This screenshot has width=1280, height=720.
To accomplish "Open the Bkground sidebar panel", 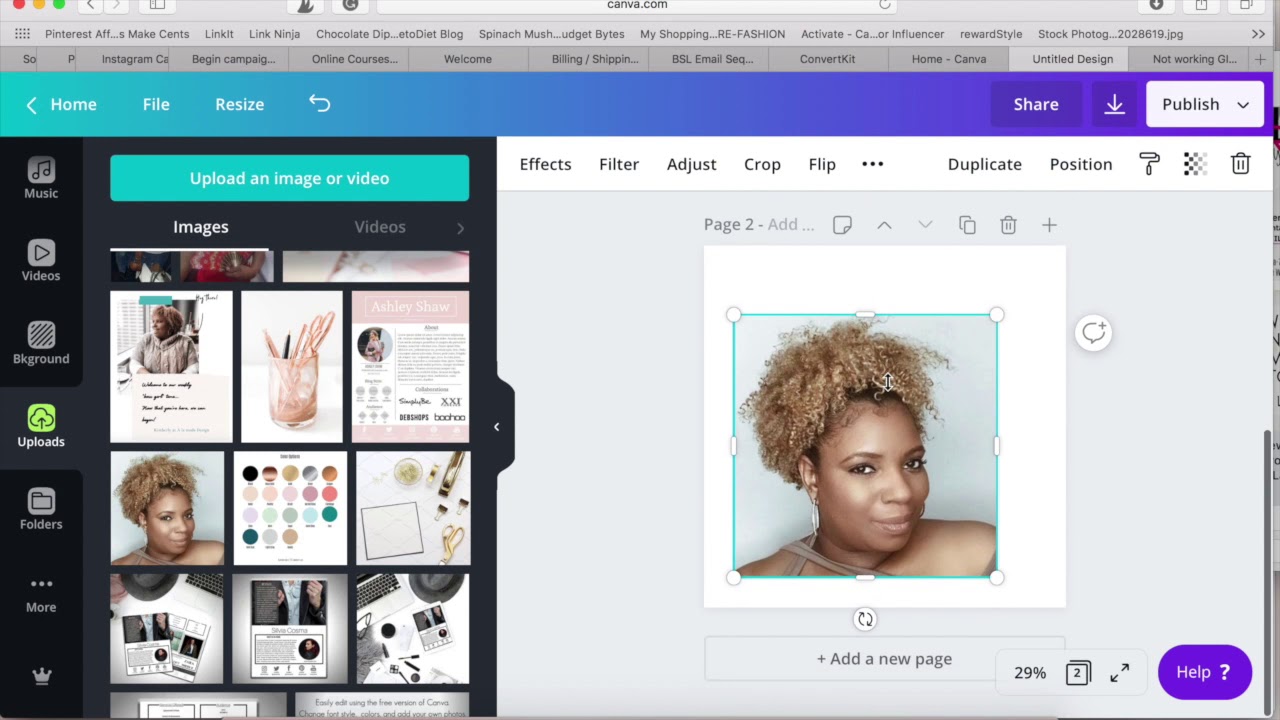I will pyautogui.click(x=41, y=344).
